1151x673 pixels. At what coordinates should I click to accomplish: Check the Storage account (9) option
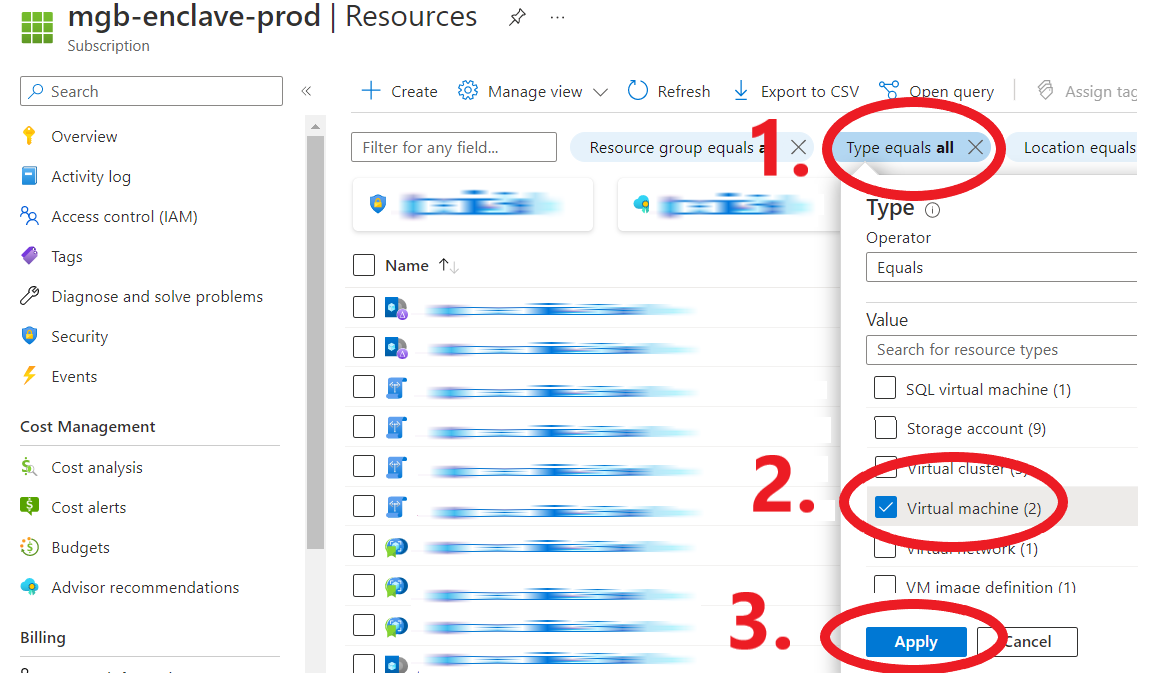[x=885, y=427]
